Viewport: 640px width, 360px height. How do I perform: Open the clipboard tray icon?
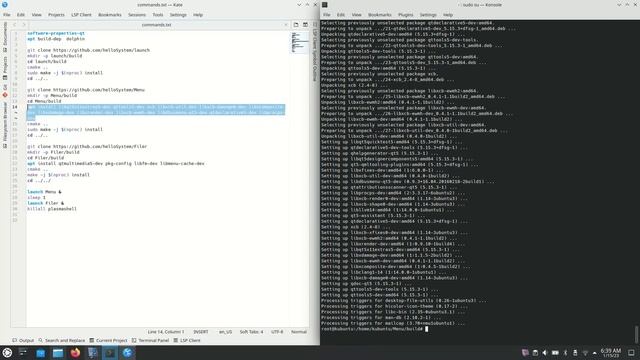pyautogui.click(x=535, y=353)
